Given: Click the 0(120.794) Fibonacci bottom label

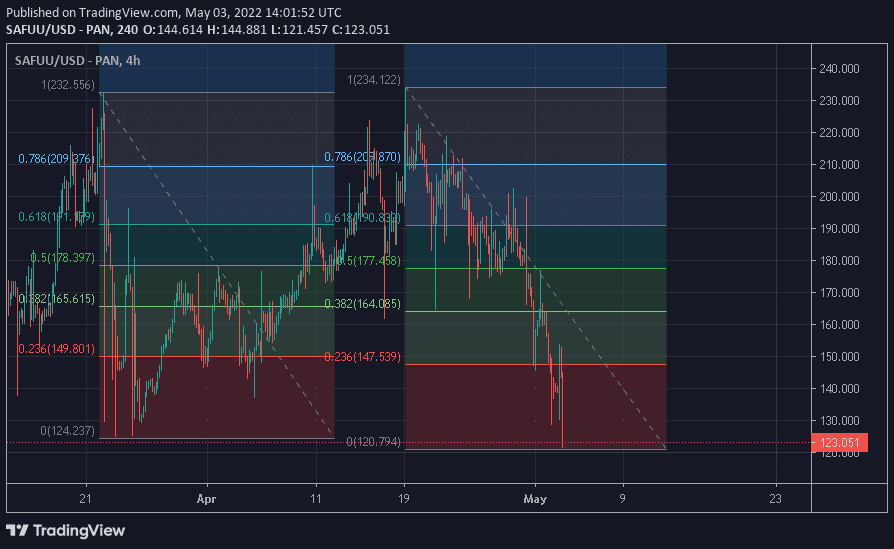Looking at the screenshot, I should (374, 441).
